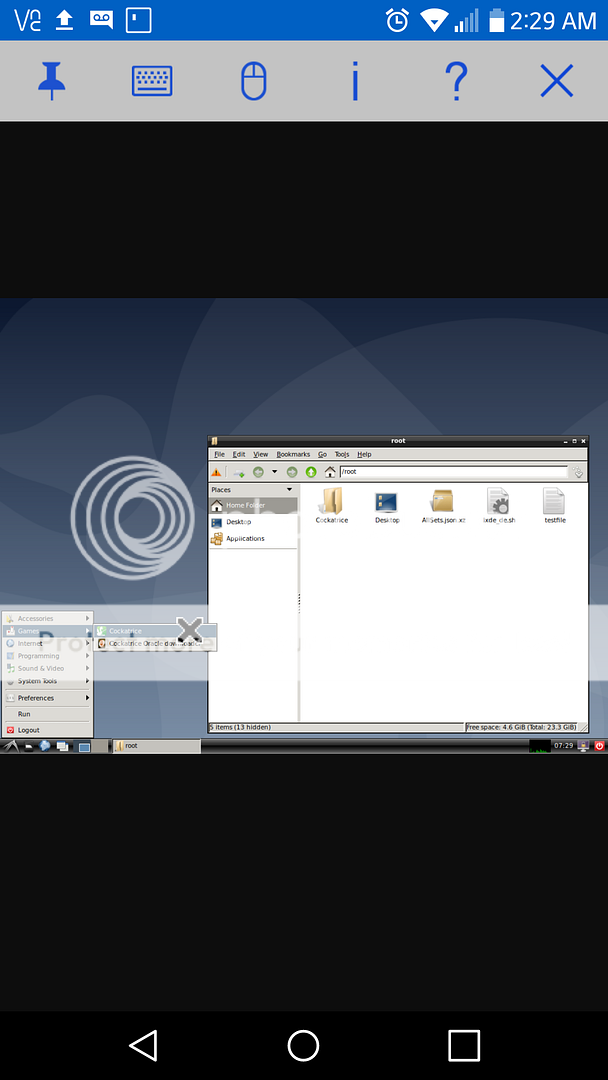608x1080 pixels.
Task: Open the navigation history dropdown arrow
Action: coord(275,472)
